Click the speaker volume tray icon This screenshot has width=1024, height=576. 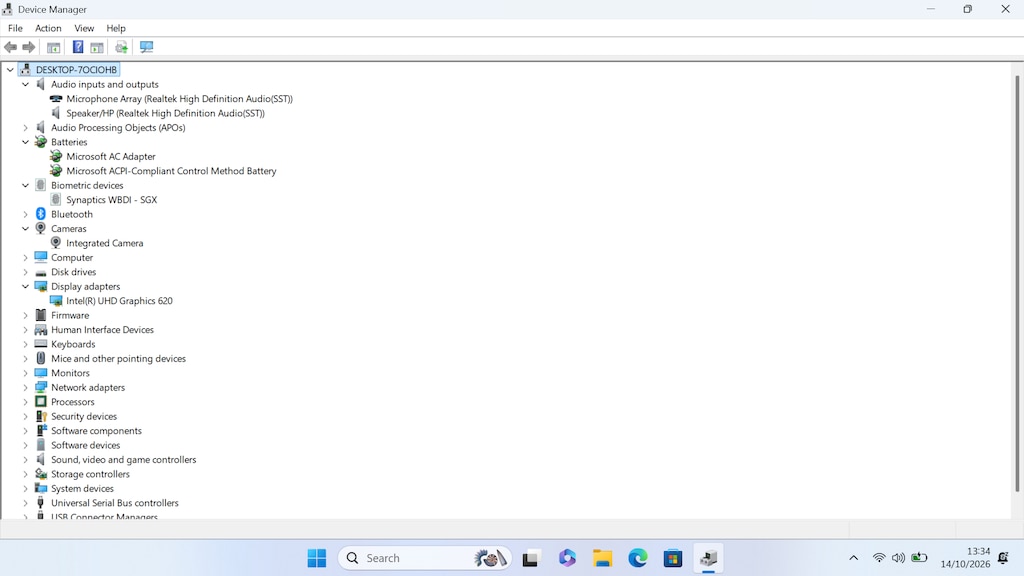coord(899,558)
